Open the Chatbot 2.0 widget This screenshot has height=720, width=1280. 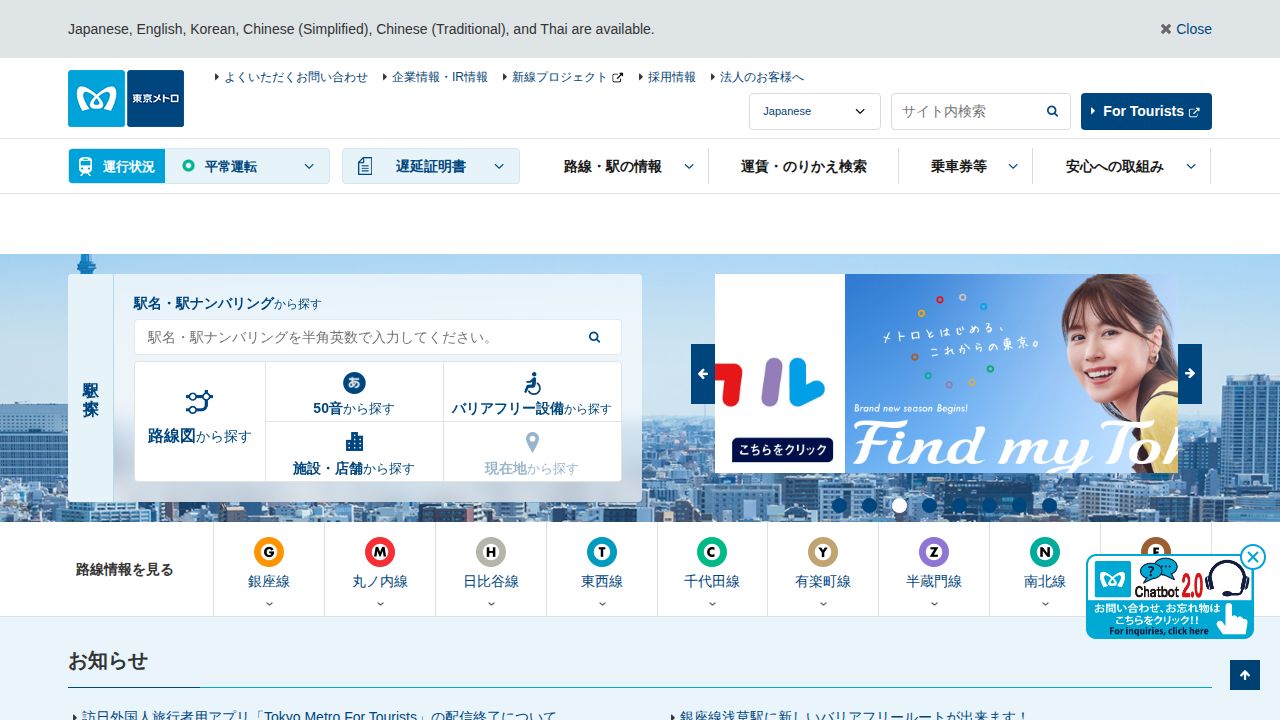[x=1170, y=598]
